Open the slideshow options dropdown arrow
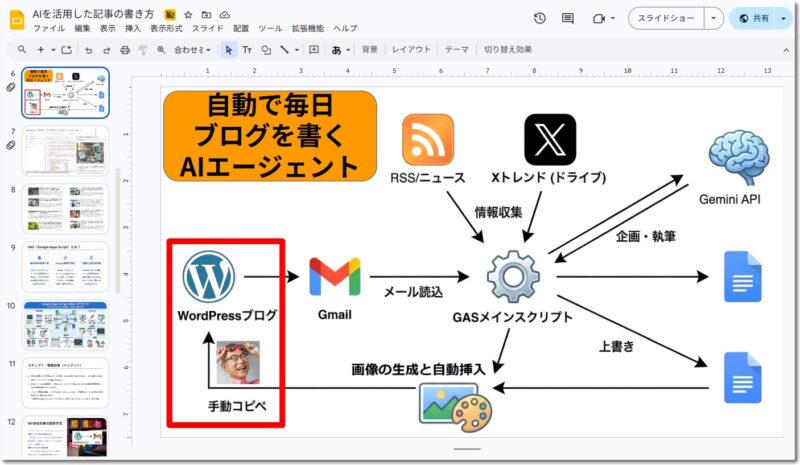 tap(713, 18)
